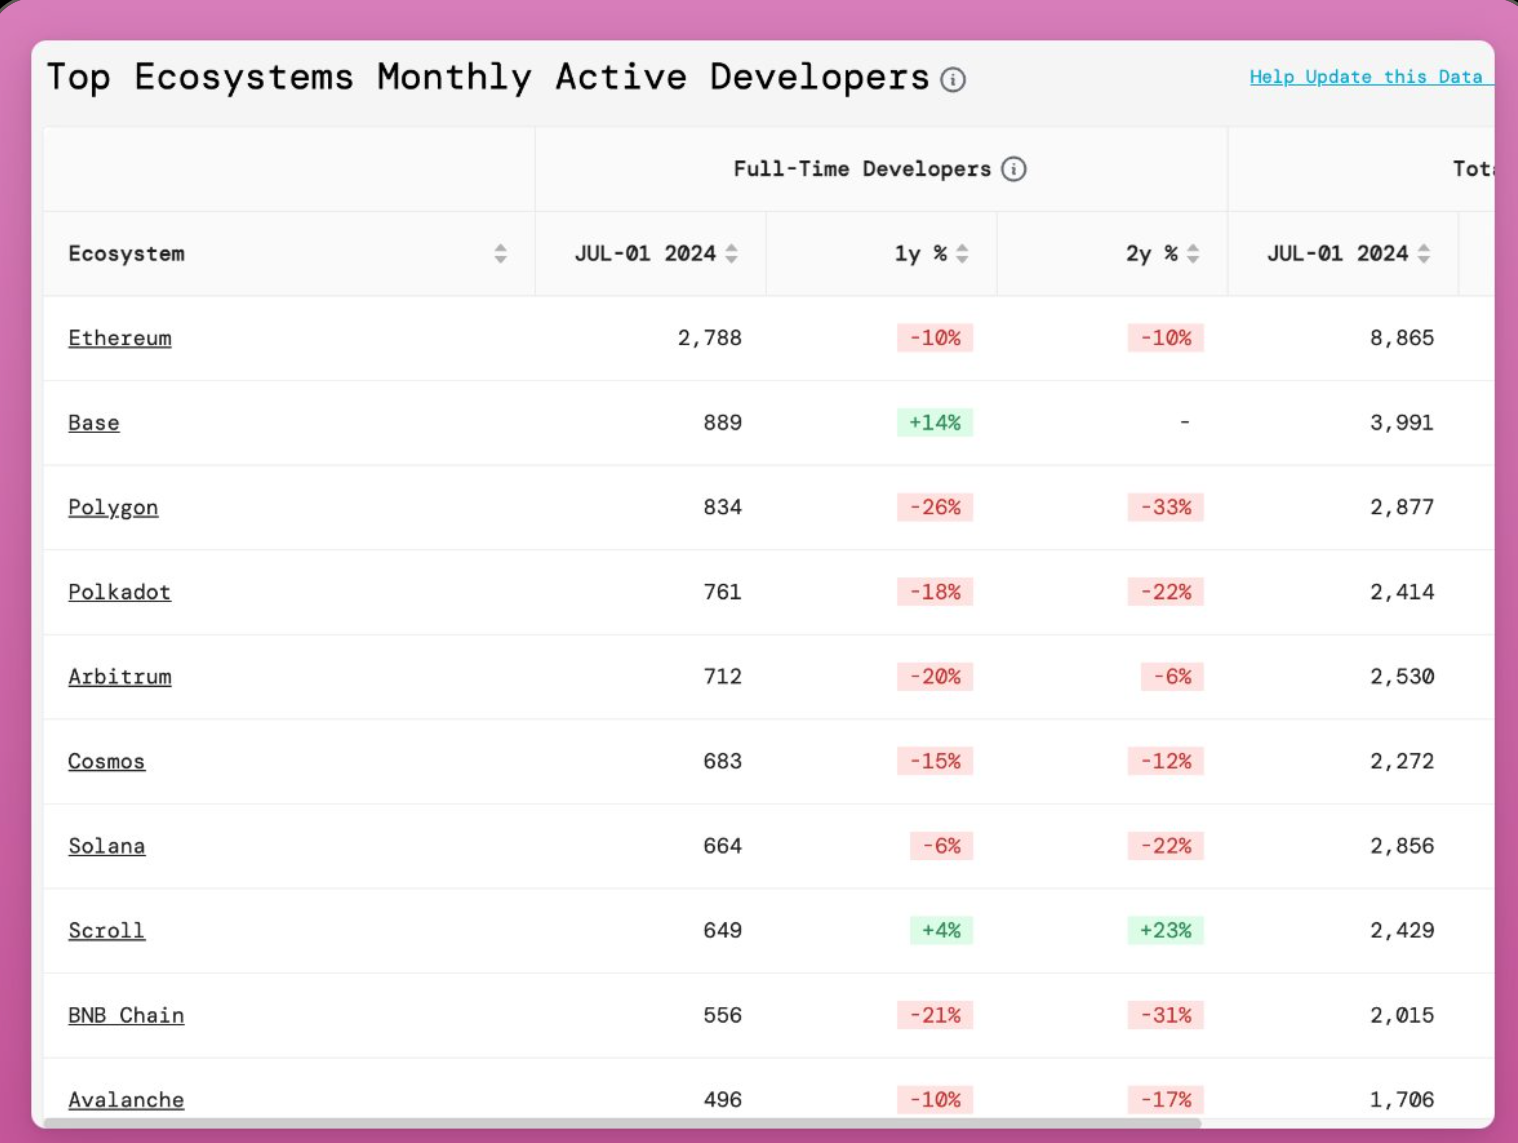Click BNB Chain's -31% 2y badge
Image resolution: width=1518 pixels, height=1143 pixels.
1166,1016
